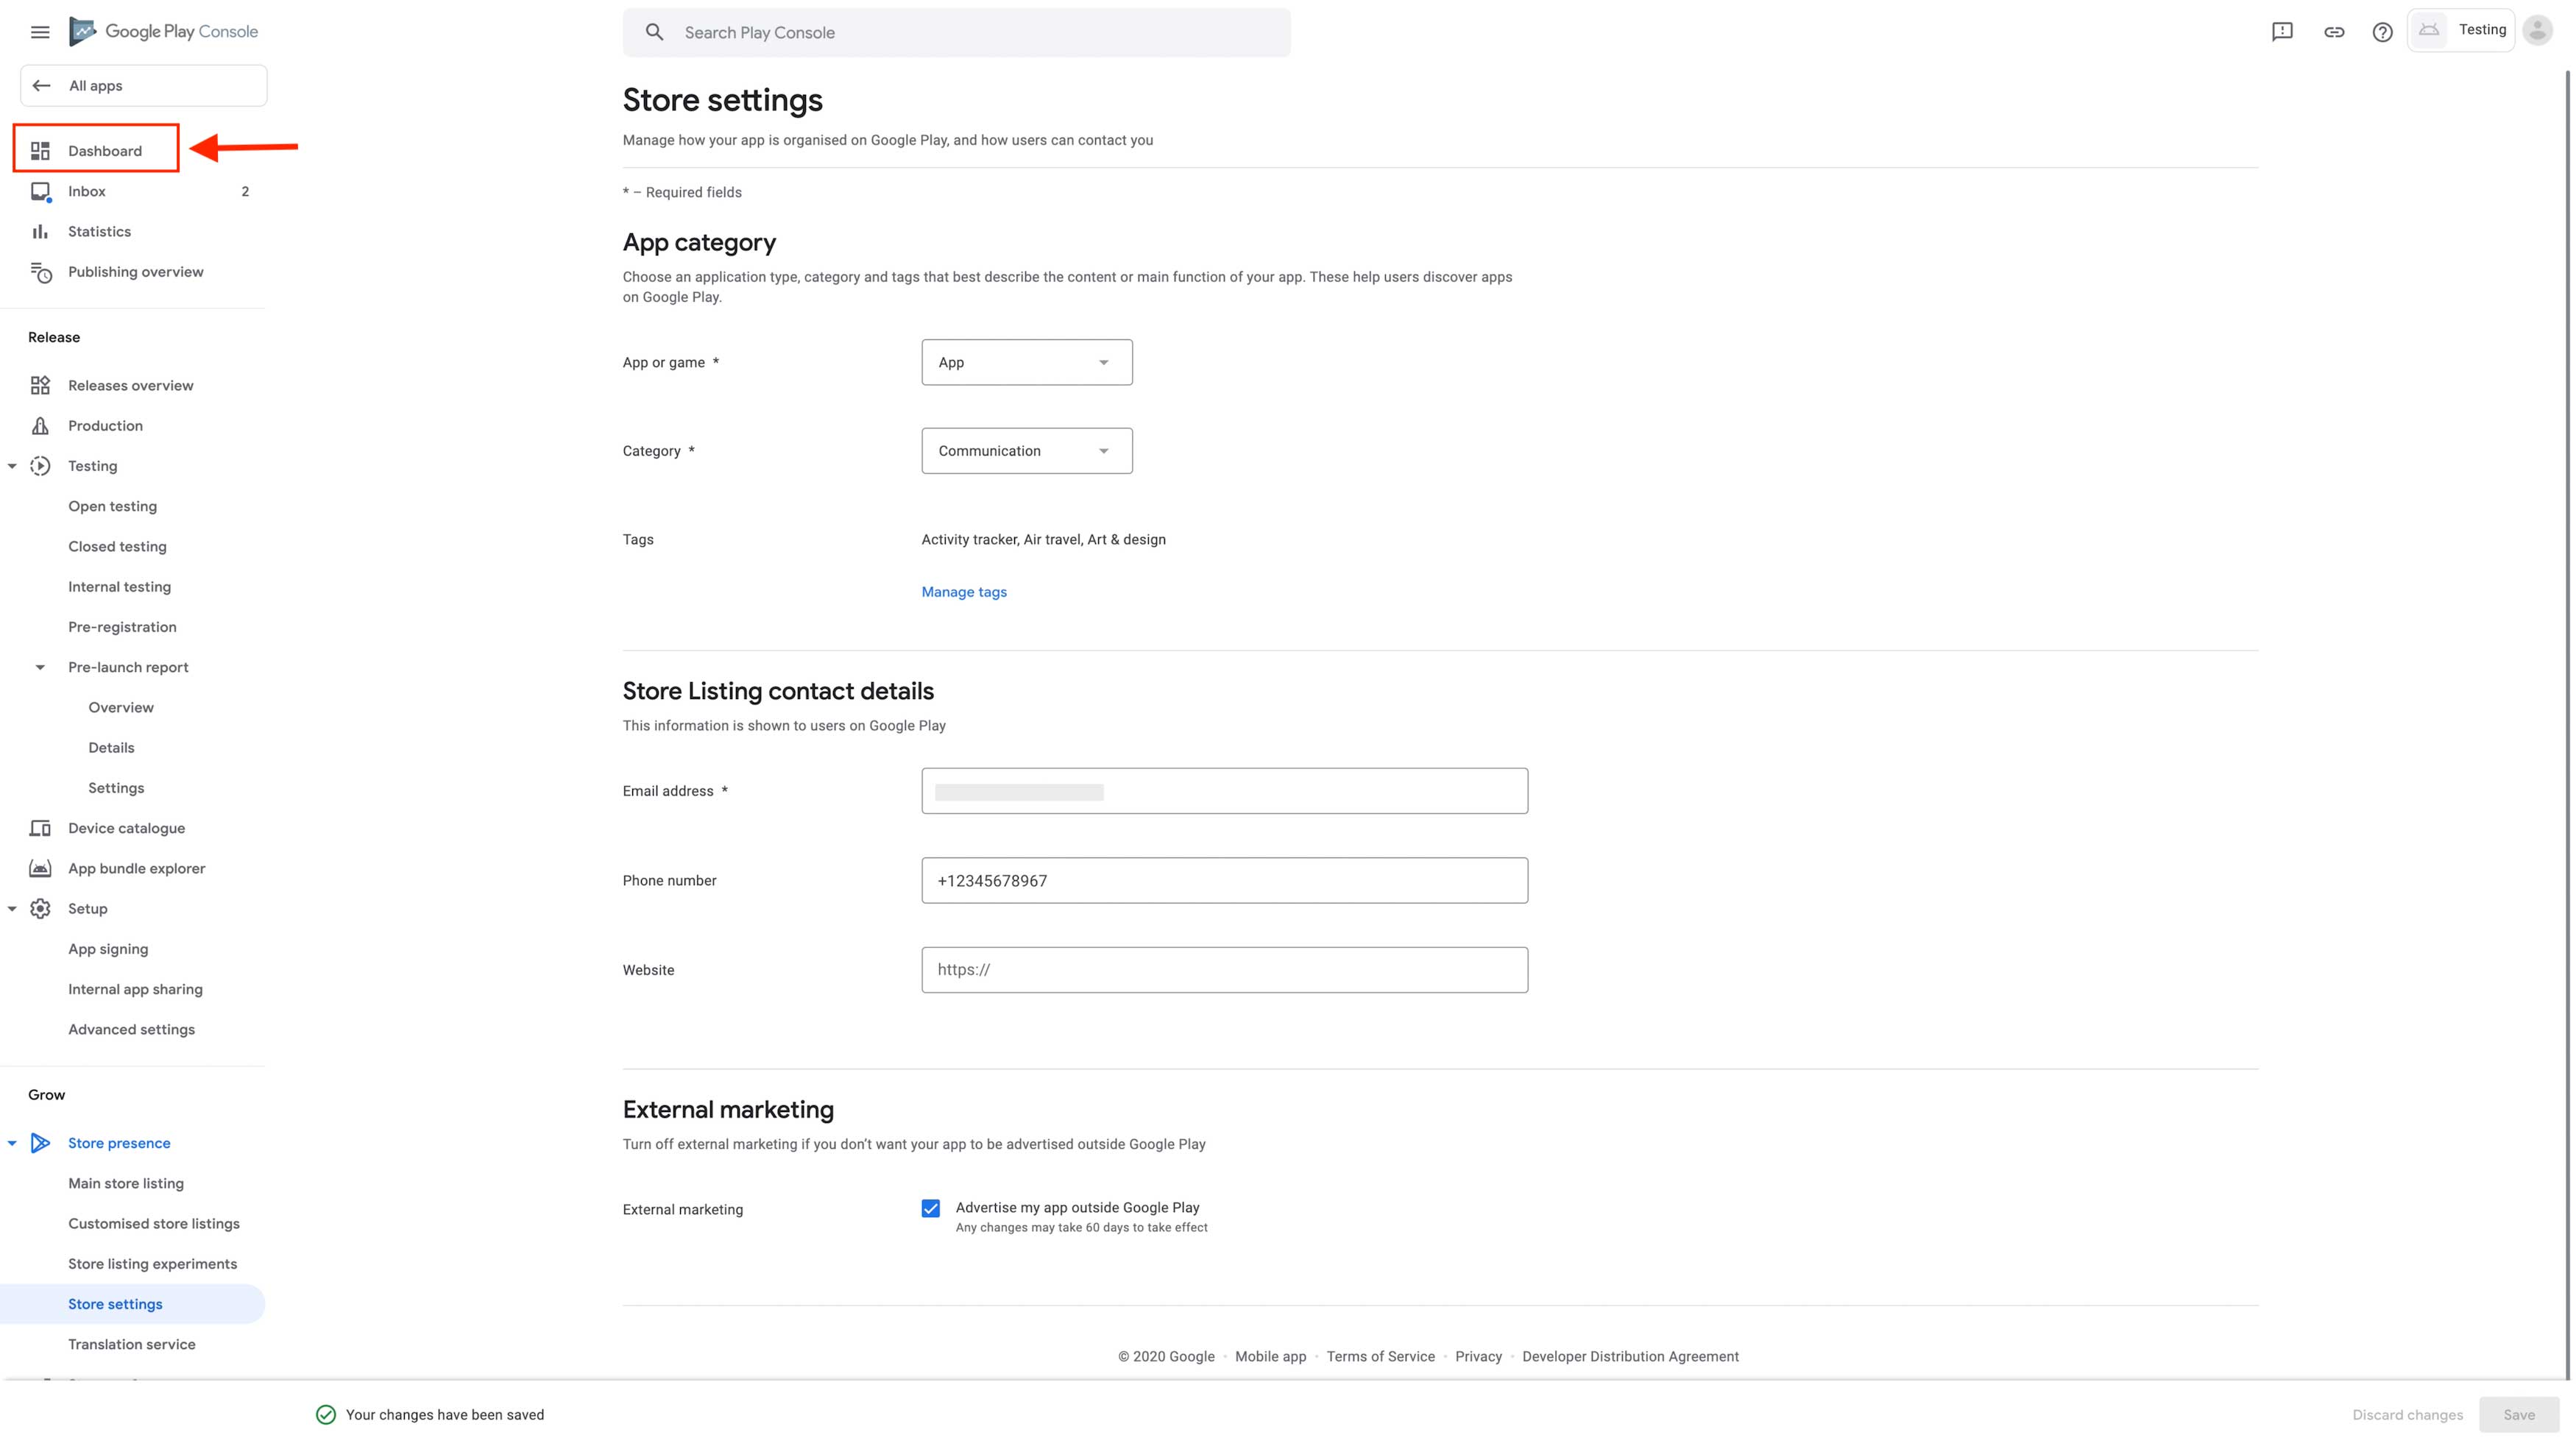Screen dimensions: 2576x1449
Task: Open the Category Communication dropdown
Action: pyautogui.click(x=1026, y=451)
